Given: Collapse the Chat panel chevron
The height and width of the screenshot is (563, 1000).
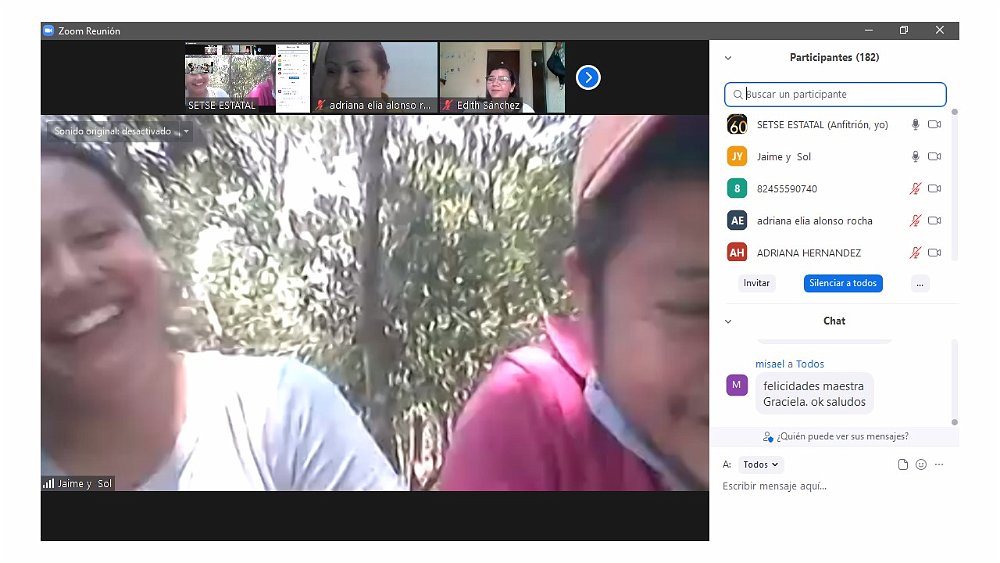Looking at the screenshot, I should [x=728, y=321].
